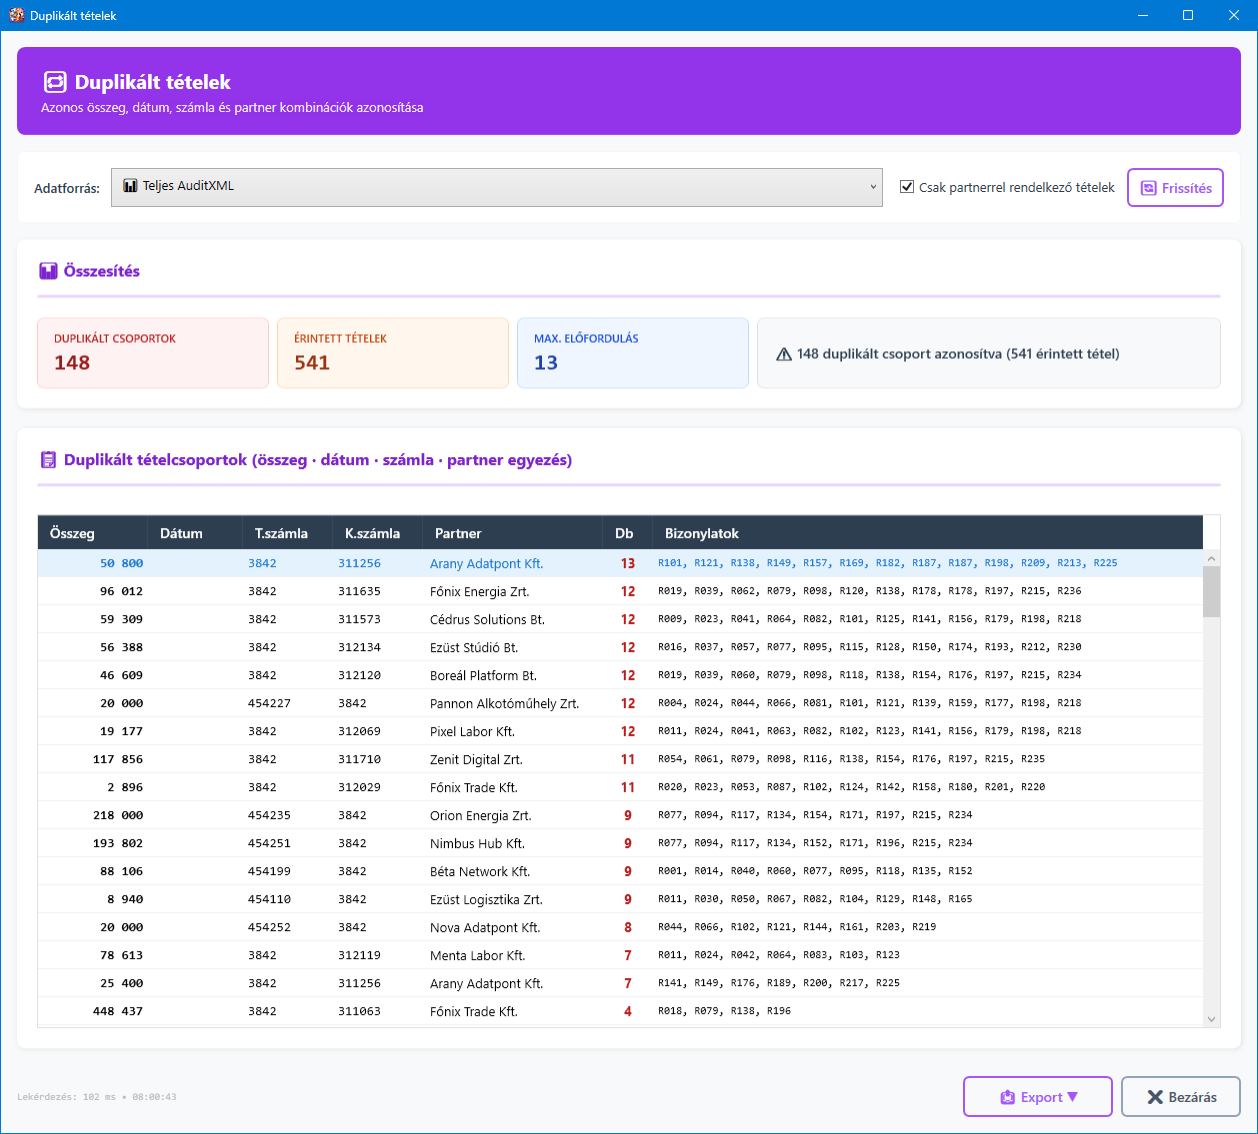The image size is (1258, 1134).
Task: Click the Bezárás close button
Action: point(1180,1097)
